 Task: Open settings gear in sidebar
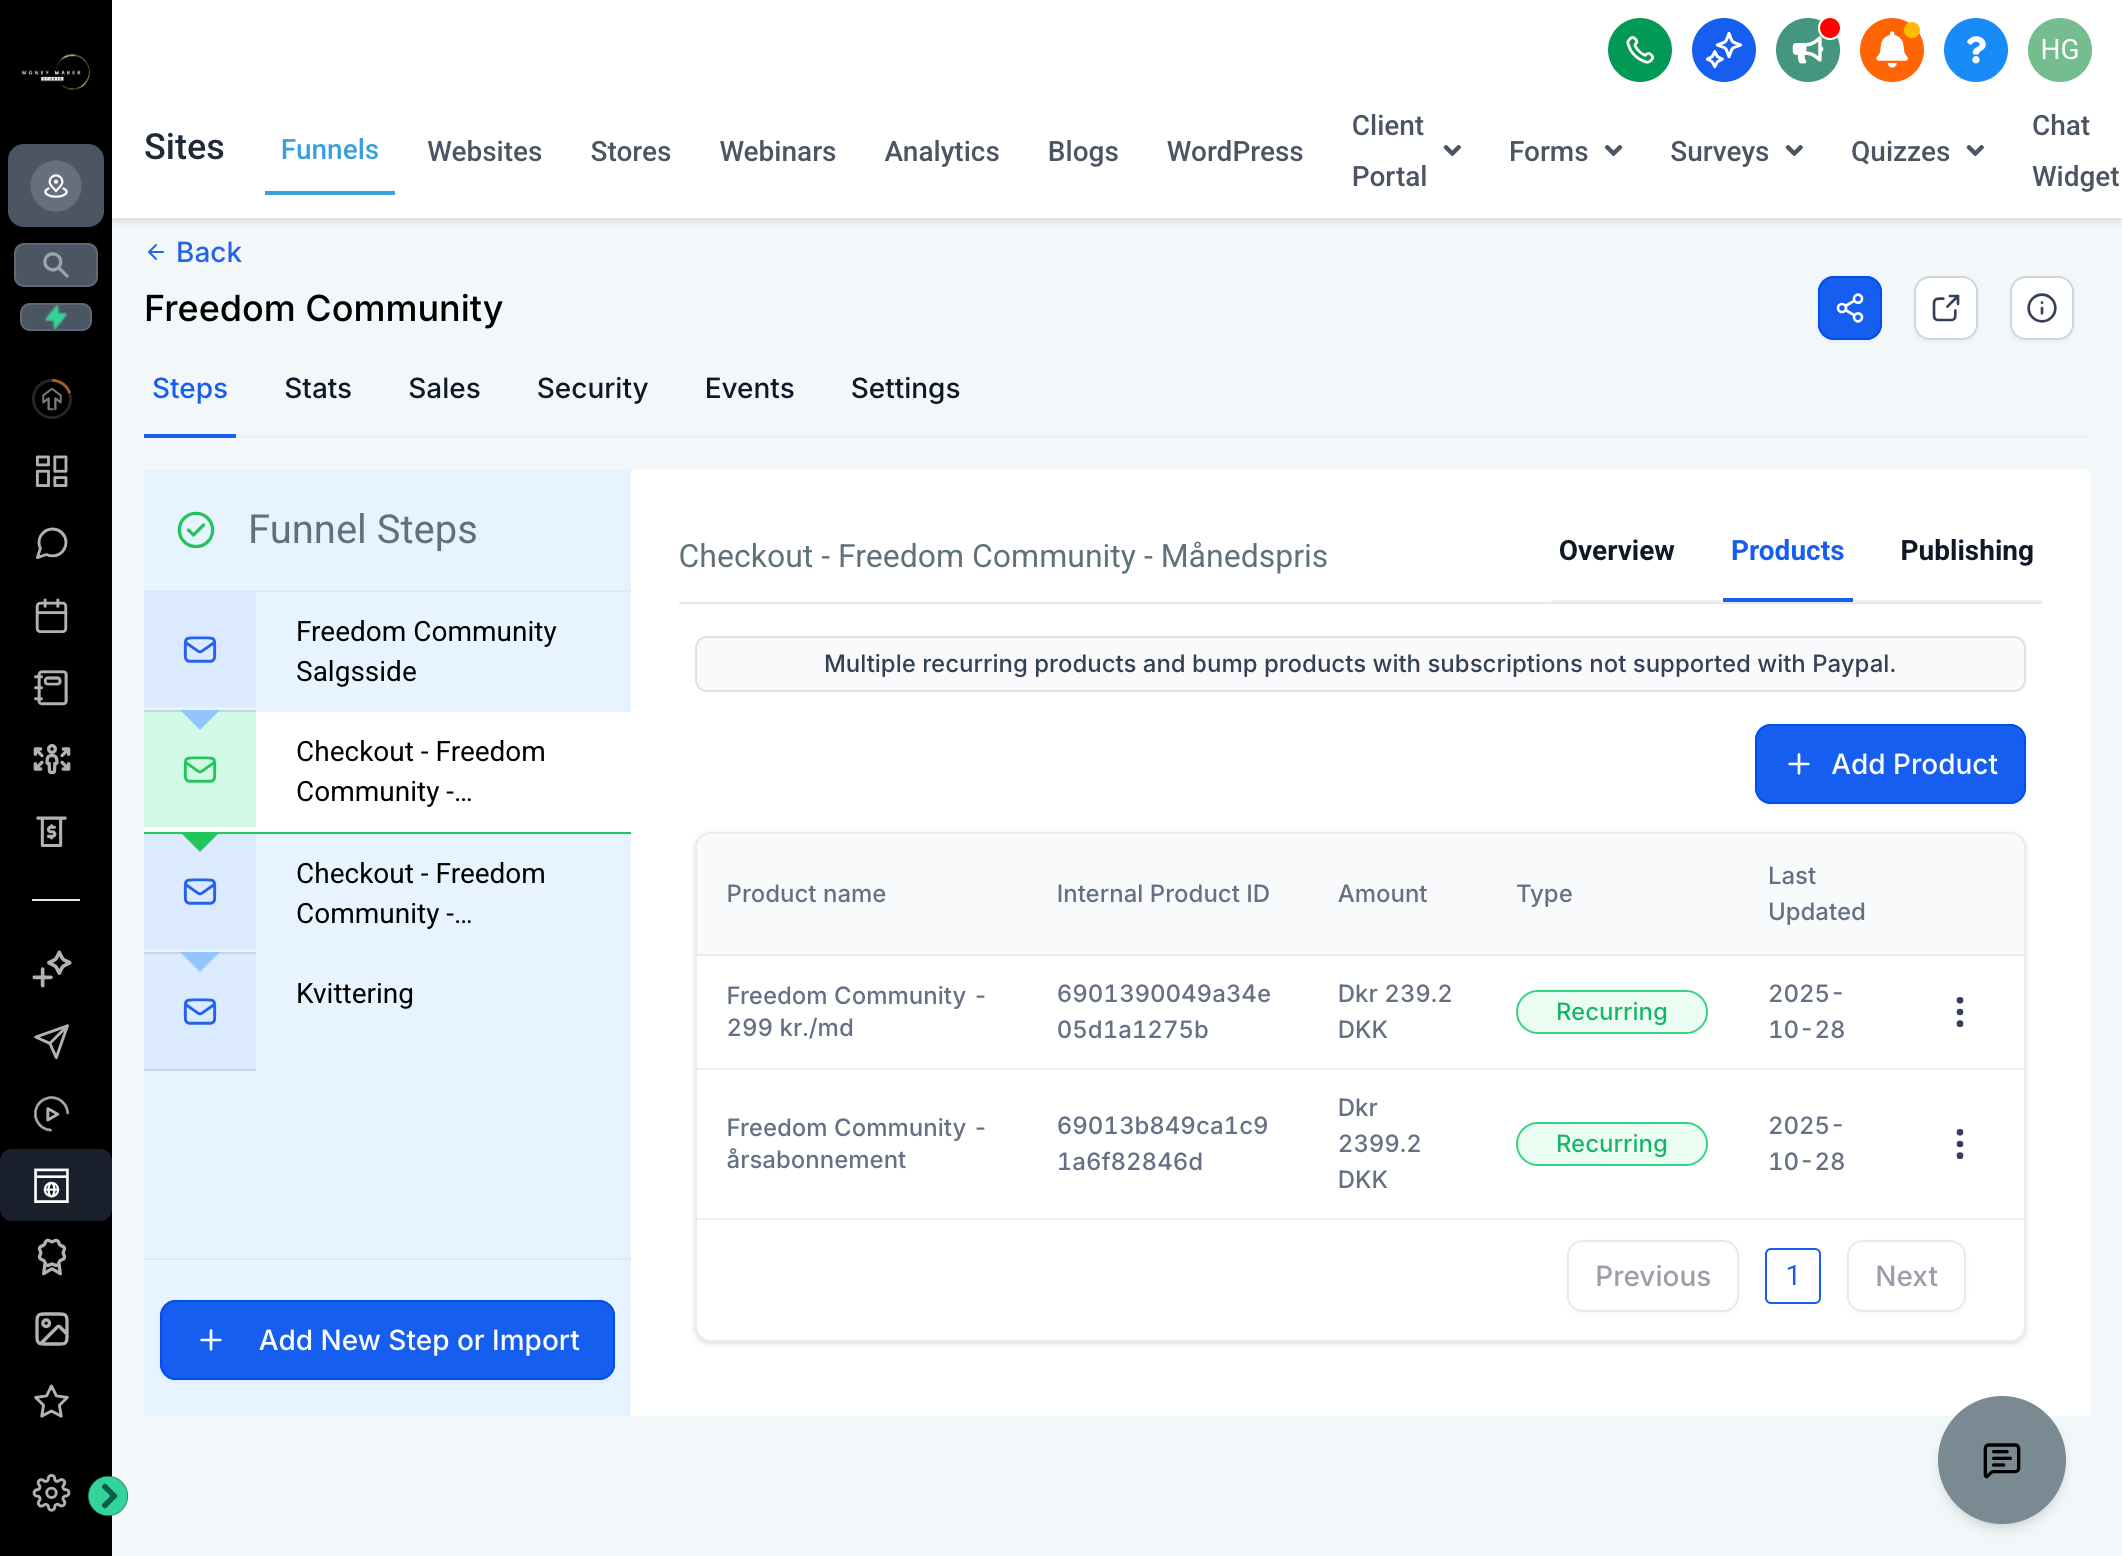51,1493
